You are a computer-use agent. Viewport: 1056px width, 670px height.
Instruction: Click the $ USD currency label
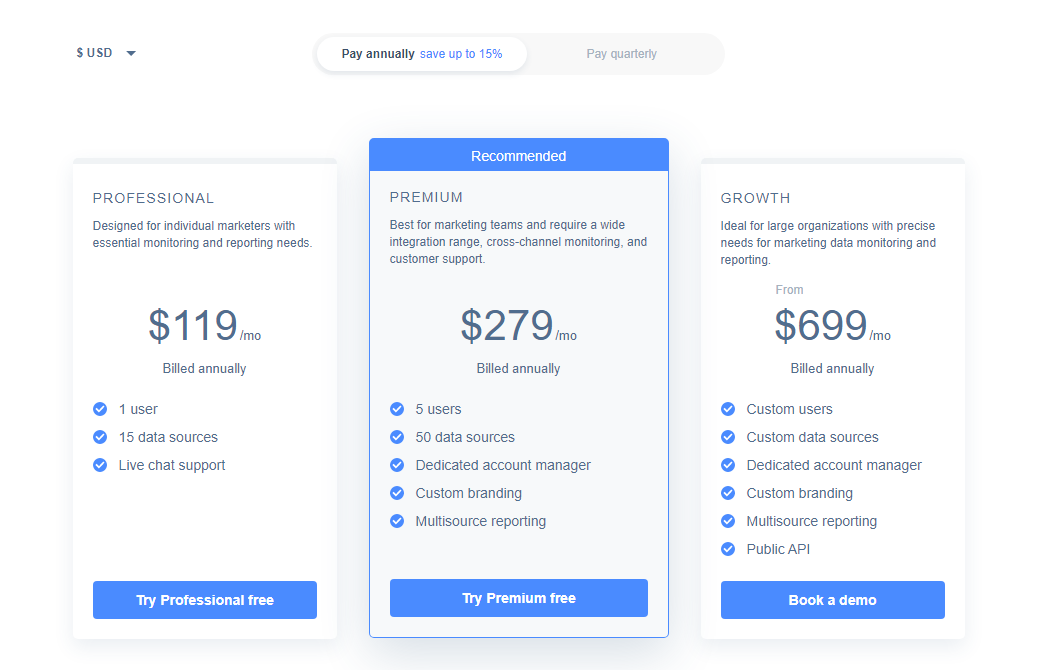coord(94,53)
